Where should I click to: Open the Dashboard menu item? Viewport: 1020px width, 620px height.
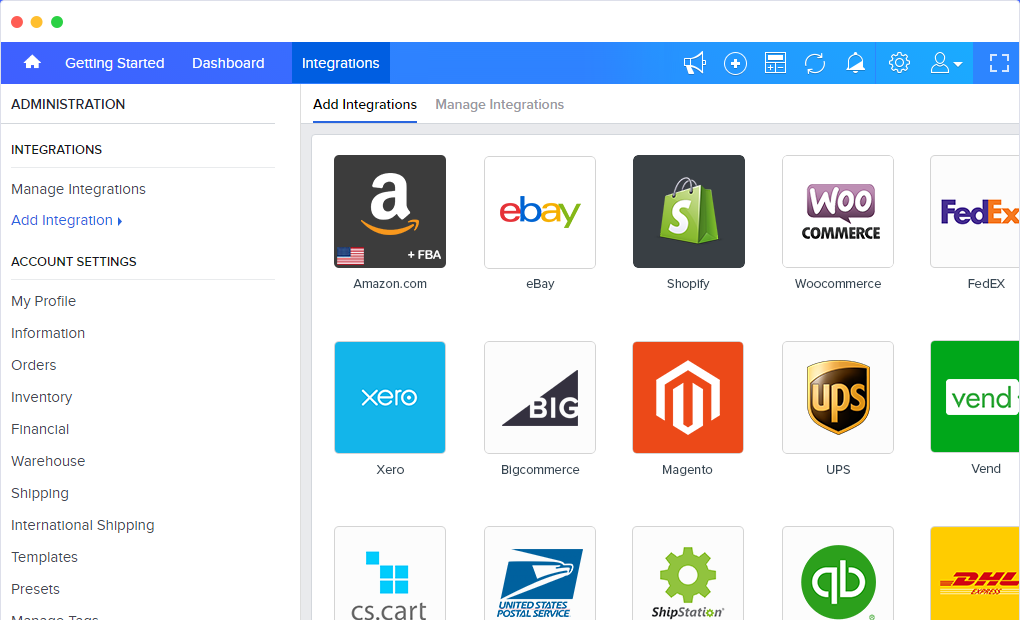point(228,63)
